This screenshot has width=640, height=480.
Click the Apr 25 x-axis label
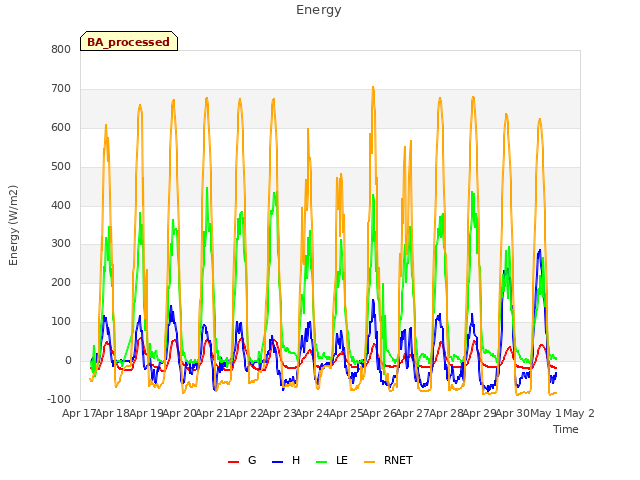pos(346,413)
